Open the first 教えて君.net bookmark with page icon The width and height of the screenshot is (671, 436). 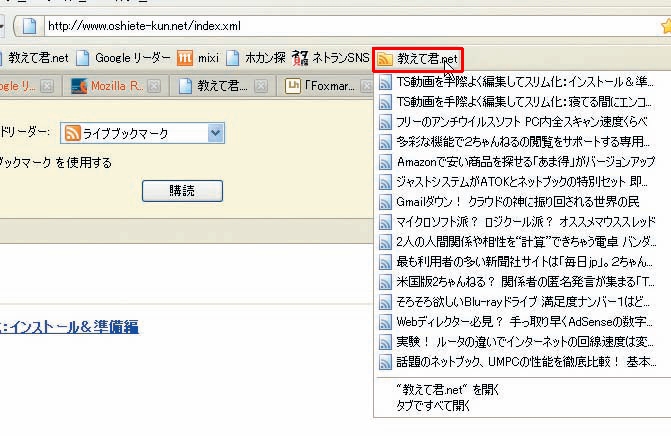pyautogui.click(x=33, y=58)
